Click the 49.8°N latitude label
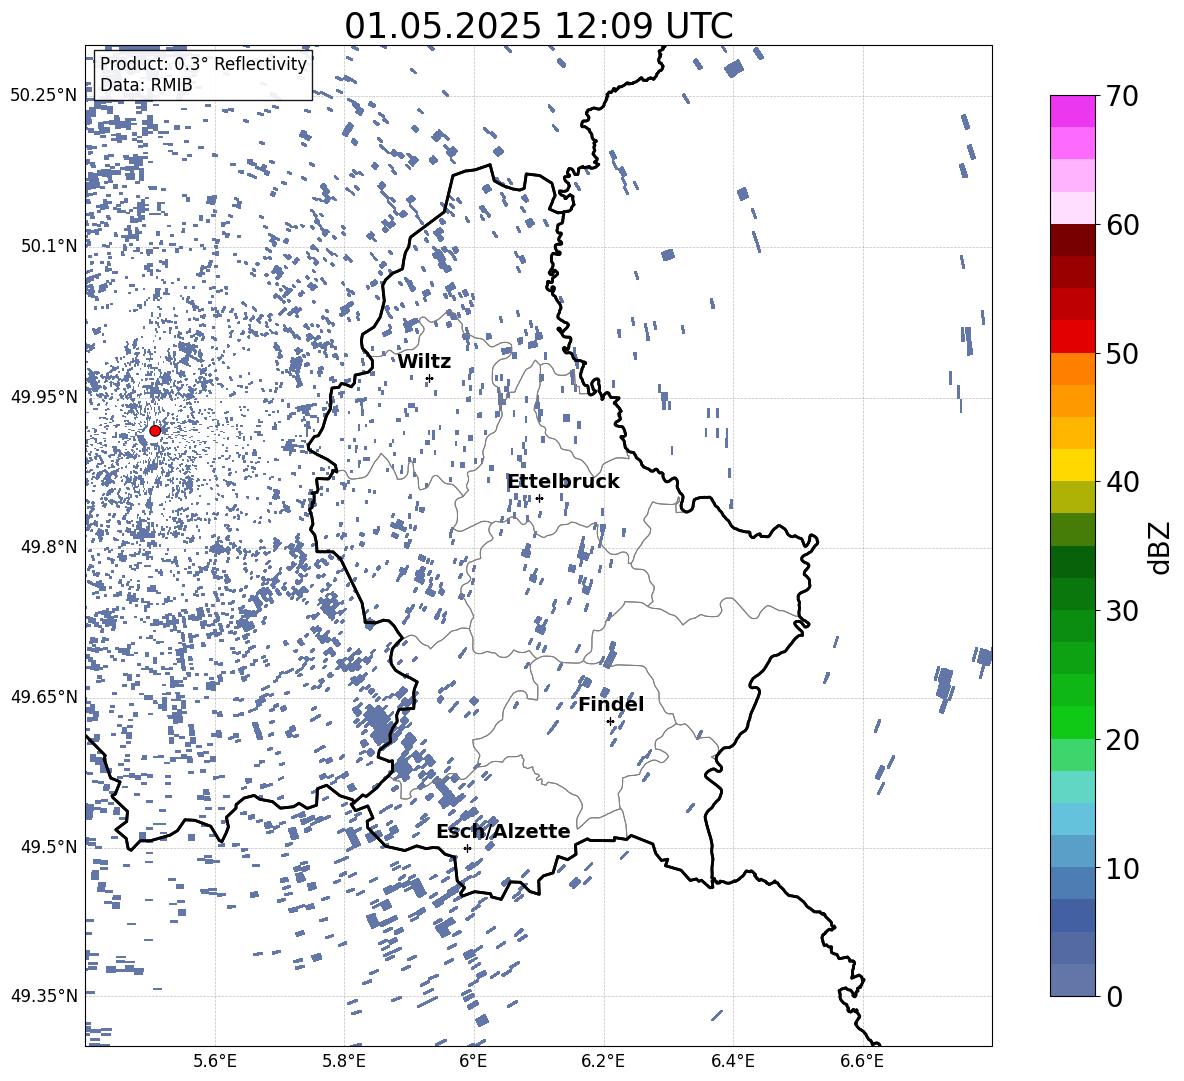 (48, 547)
